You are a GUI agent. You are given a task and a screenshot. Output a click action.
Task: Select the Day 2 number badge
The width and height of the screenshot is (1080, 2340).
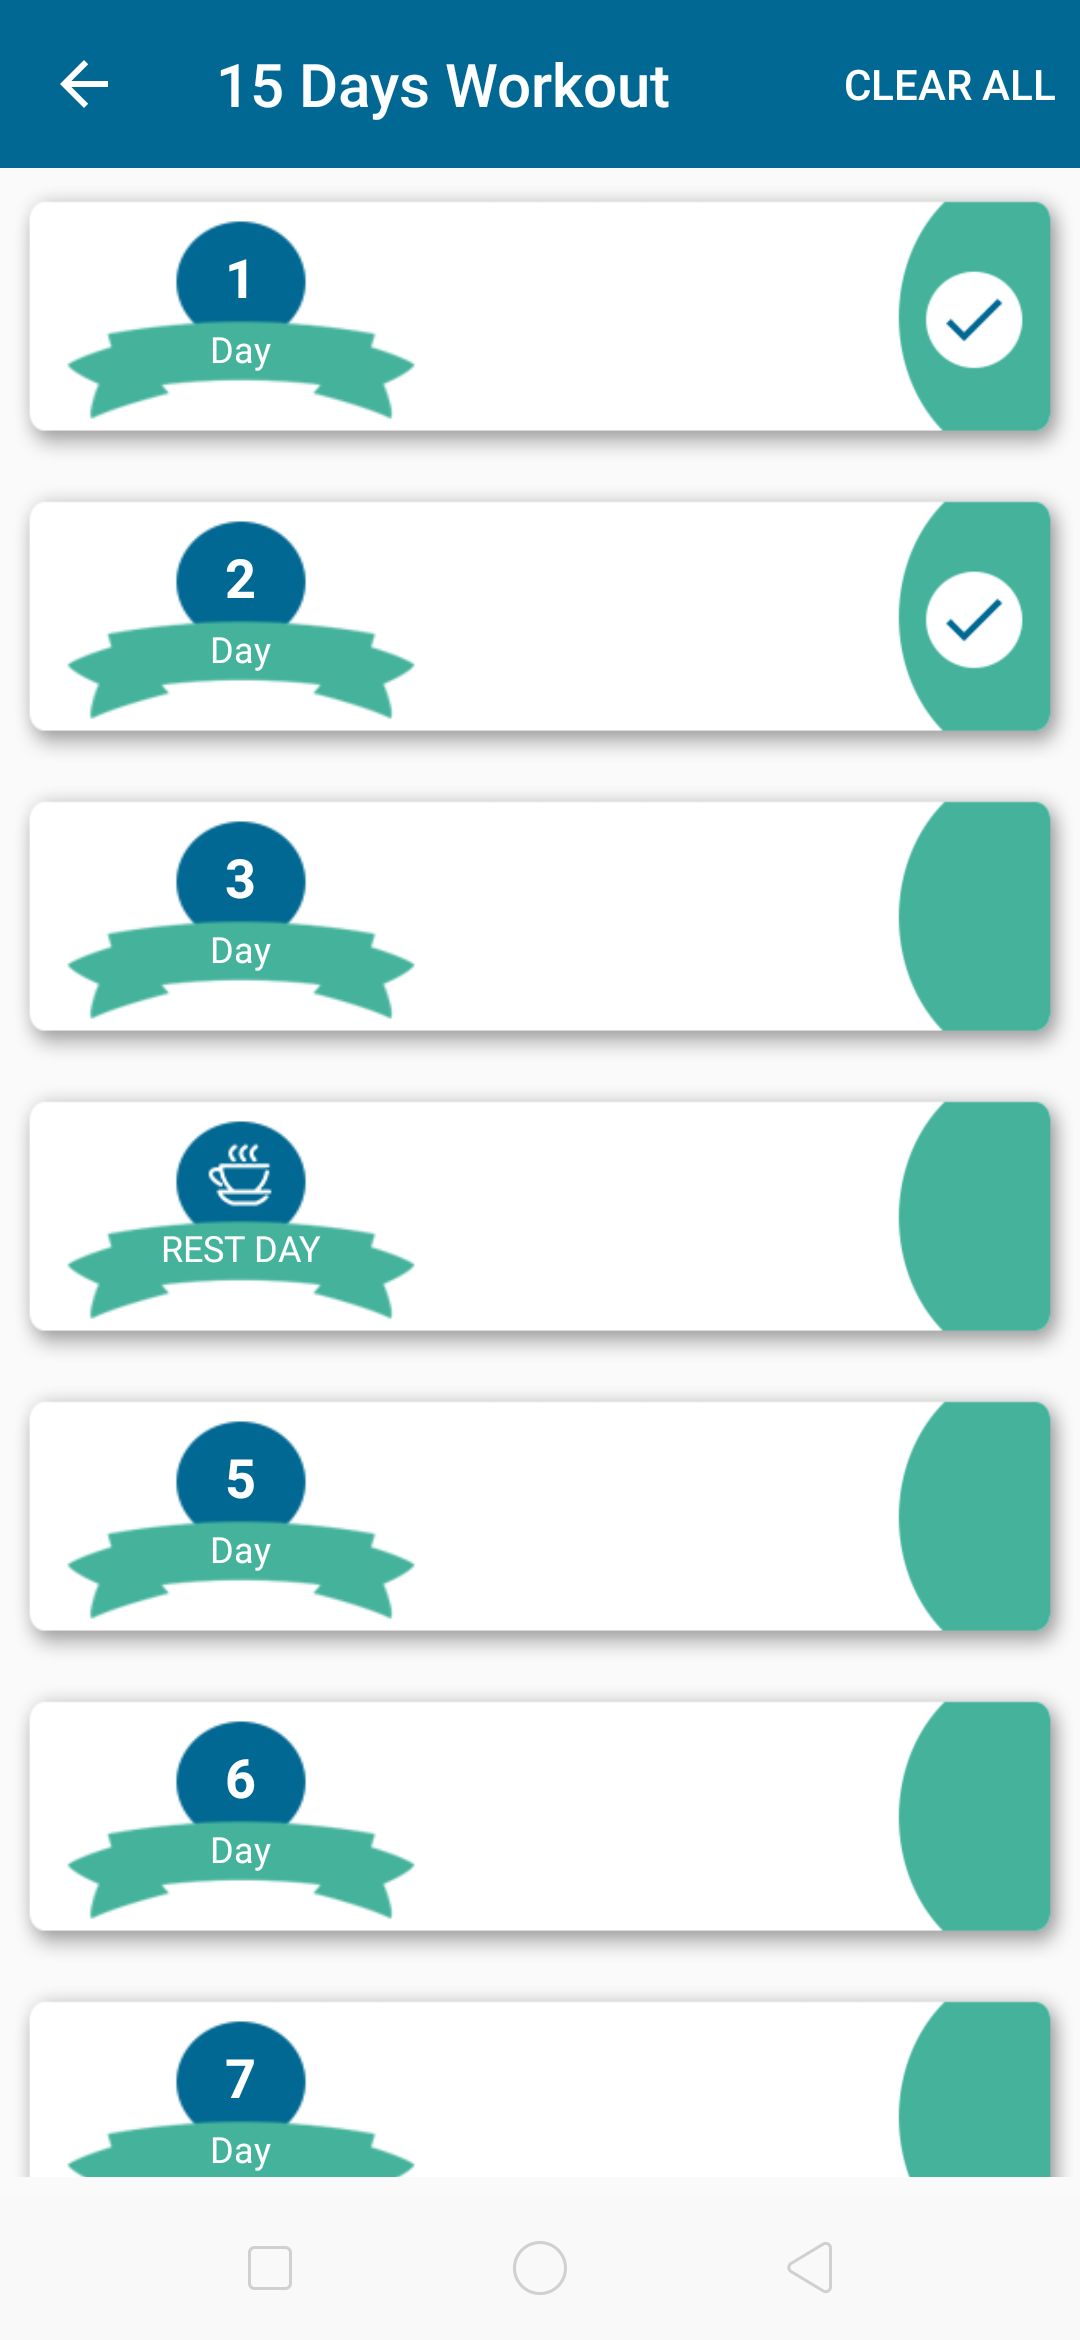click(x=240, y=578)
